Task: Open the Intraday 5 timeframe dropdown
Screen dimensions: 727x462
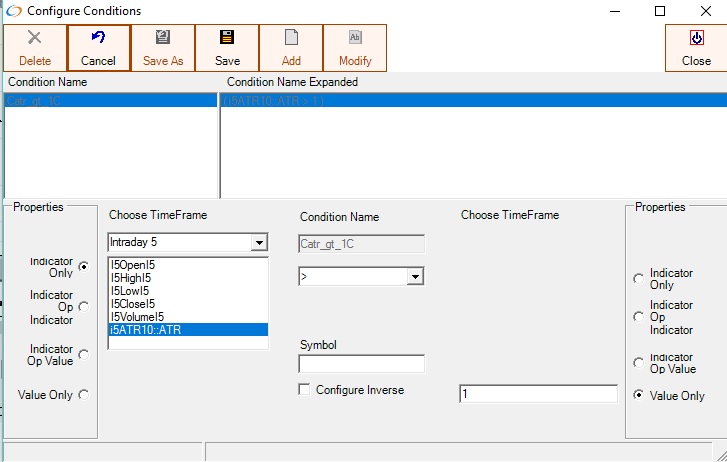Action: pos(260,243)
